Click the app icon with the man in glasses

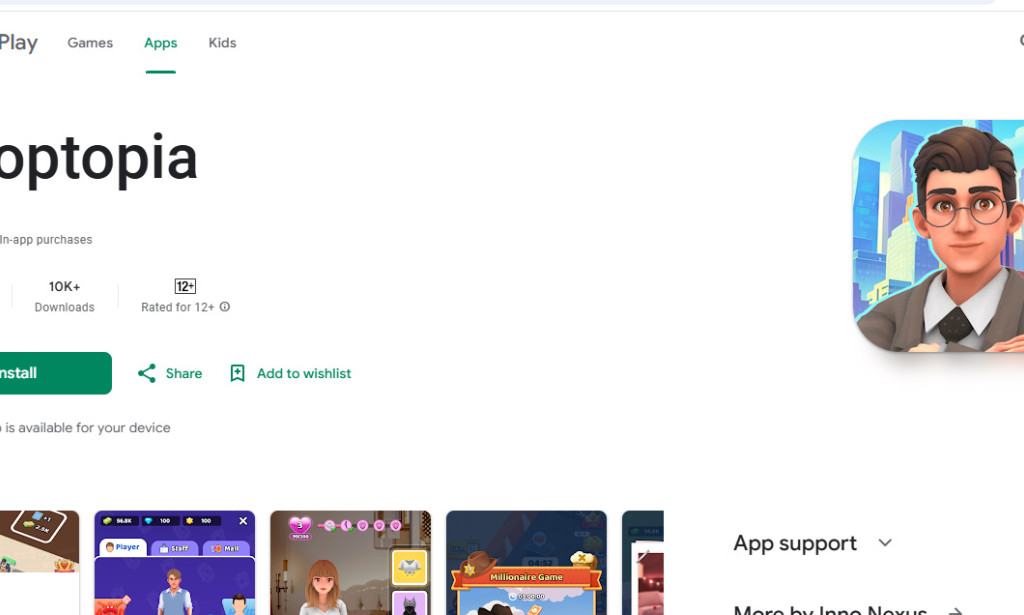coord(938,236)
